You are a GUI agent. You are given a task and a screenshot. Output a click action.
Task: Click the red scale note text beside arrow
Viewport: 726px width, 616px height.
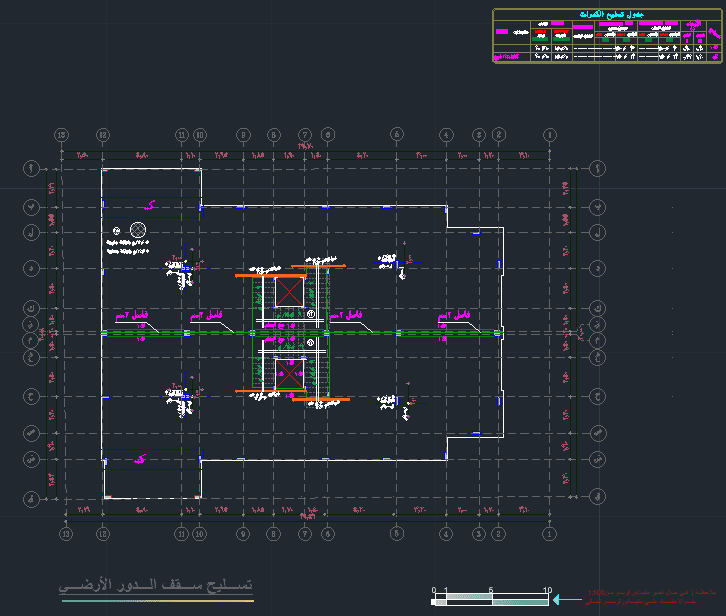651,597
